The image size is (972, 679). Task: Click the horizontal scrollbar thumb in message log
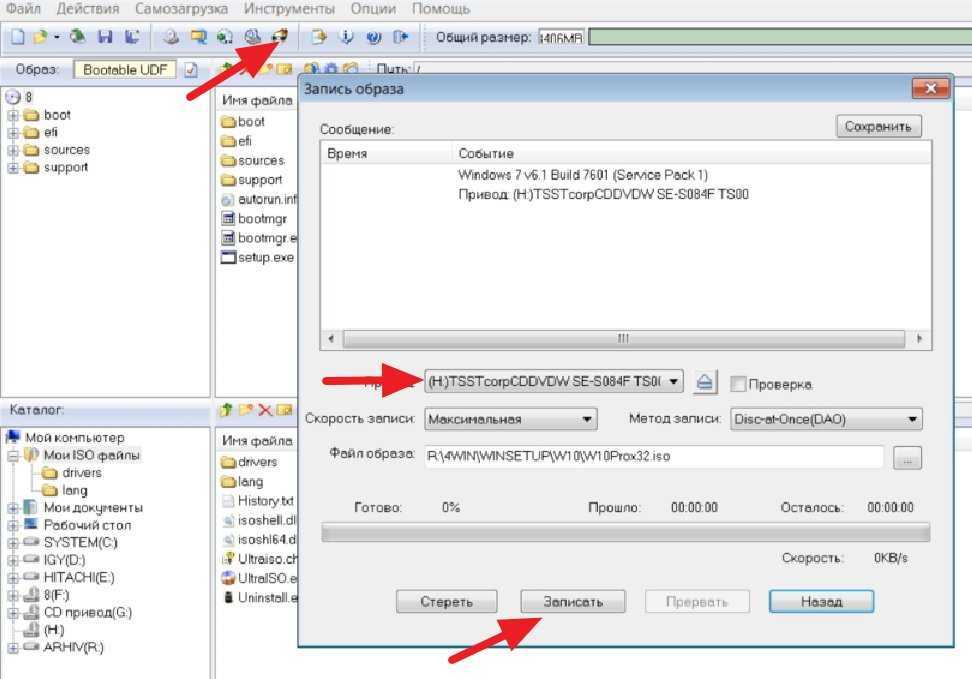click(x=623, y=339)
